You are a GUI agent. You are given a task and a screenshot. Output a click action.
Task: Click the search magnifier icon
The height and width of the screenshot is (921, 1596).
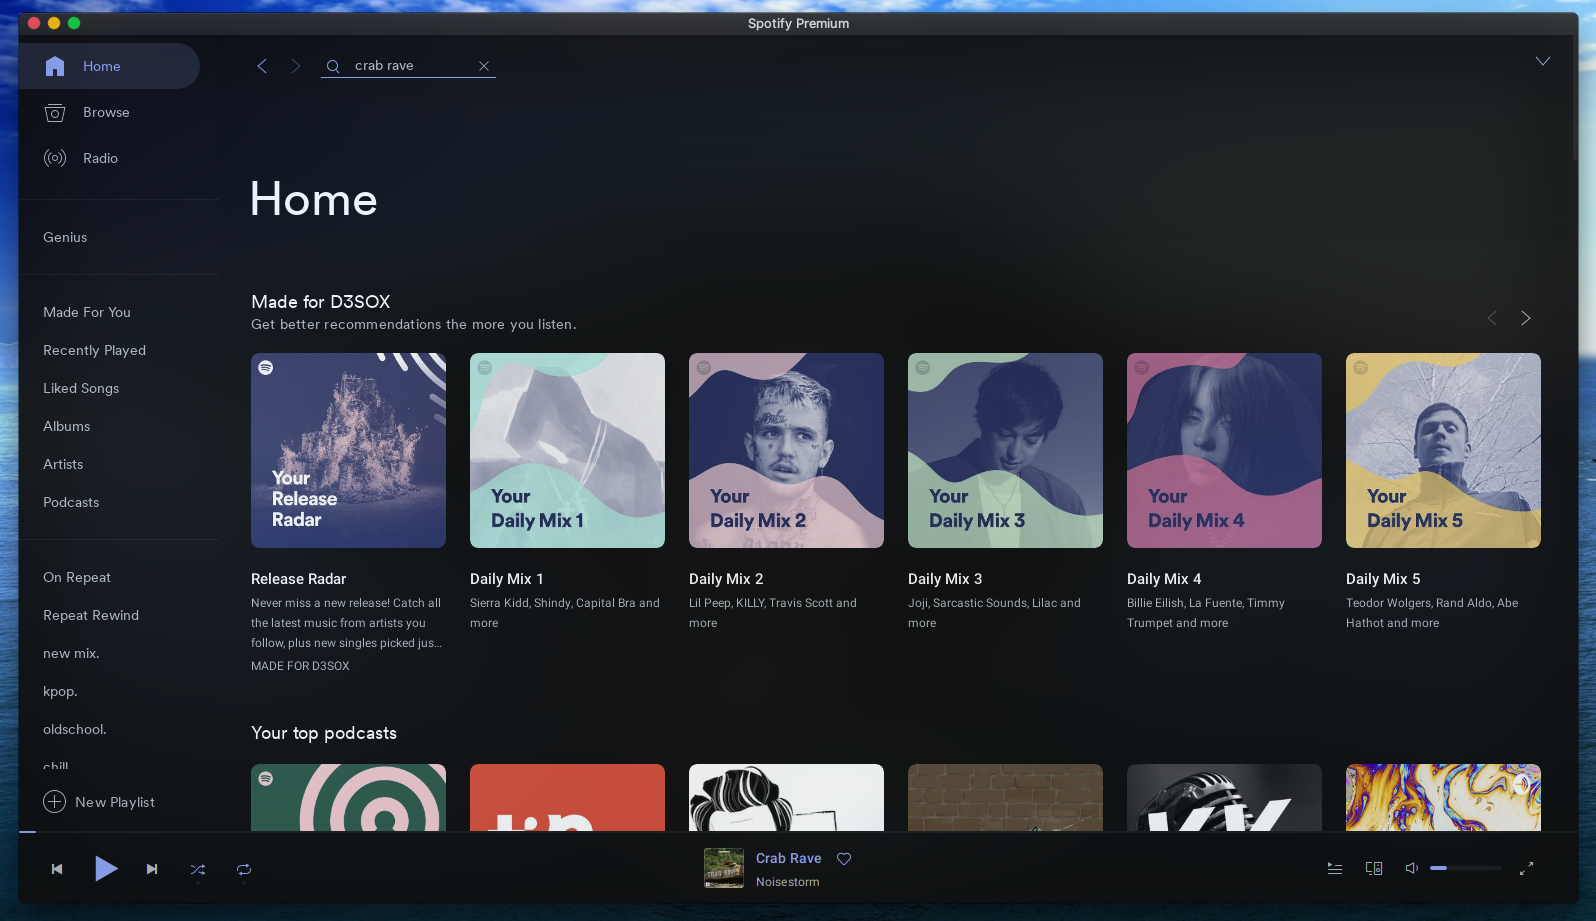coord(333,66)
